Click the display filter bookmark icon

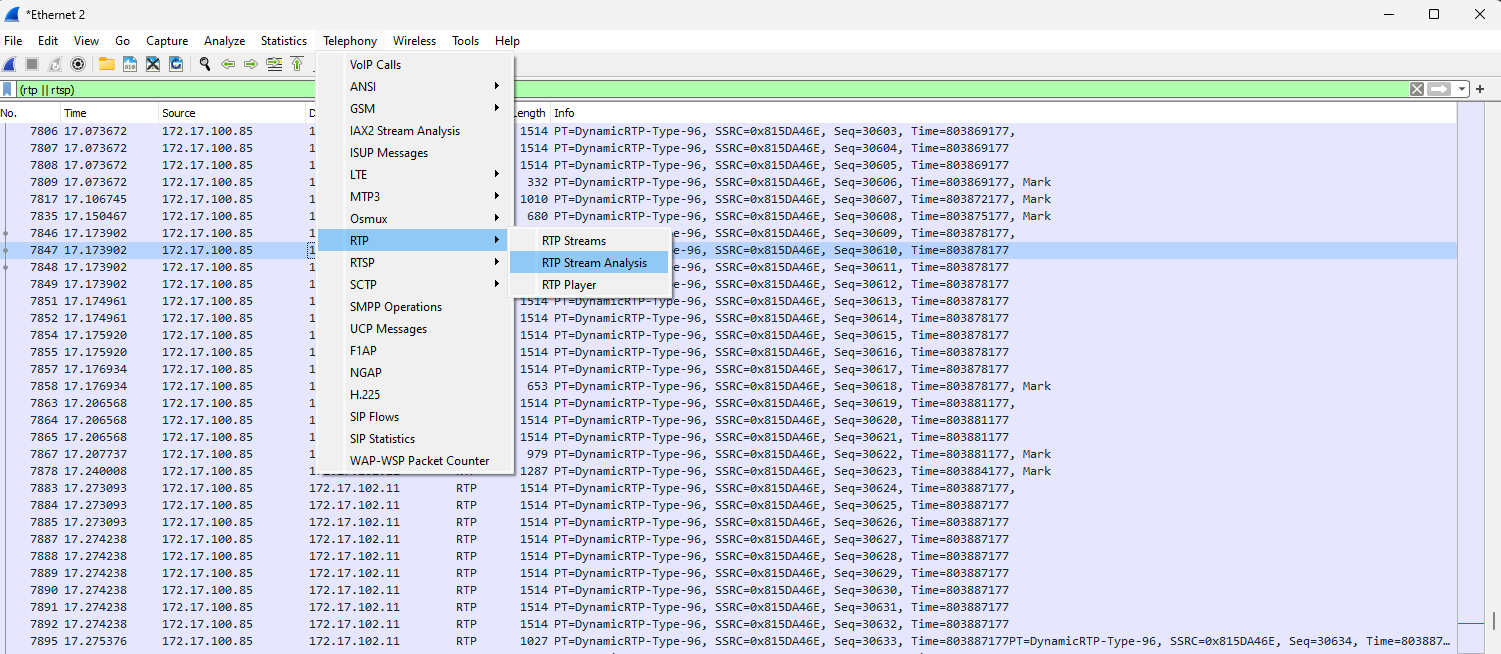(8, 90)
